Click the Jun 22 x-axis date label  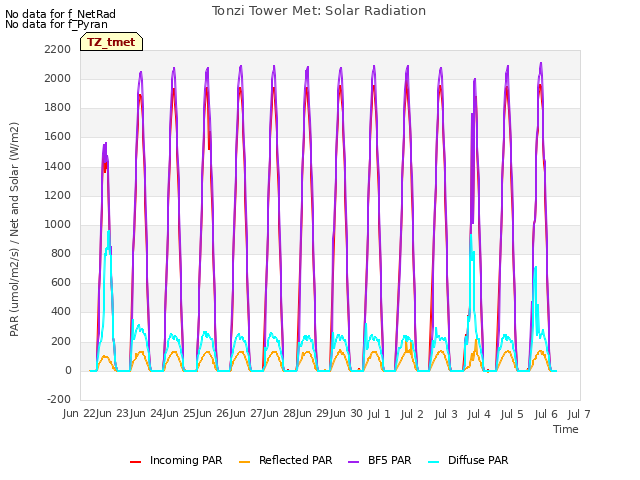point(80,414)
